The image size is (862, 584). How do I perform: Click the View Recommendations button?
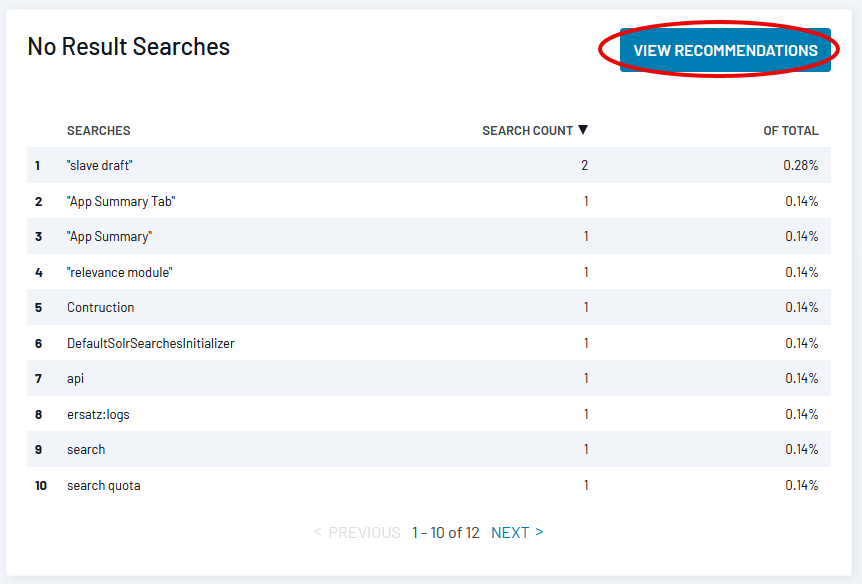pos(725,50)
